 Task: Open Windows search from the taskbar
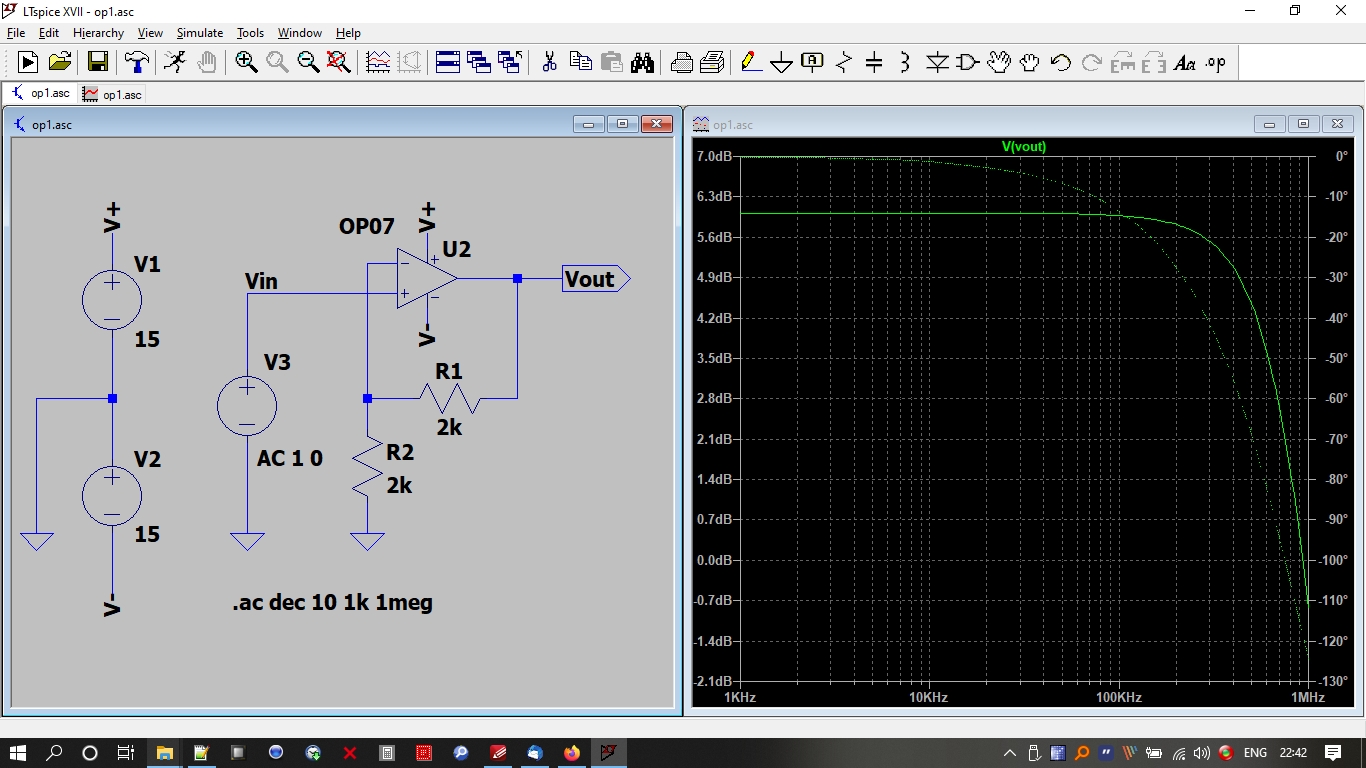tap(54, 753)
